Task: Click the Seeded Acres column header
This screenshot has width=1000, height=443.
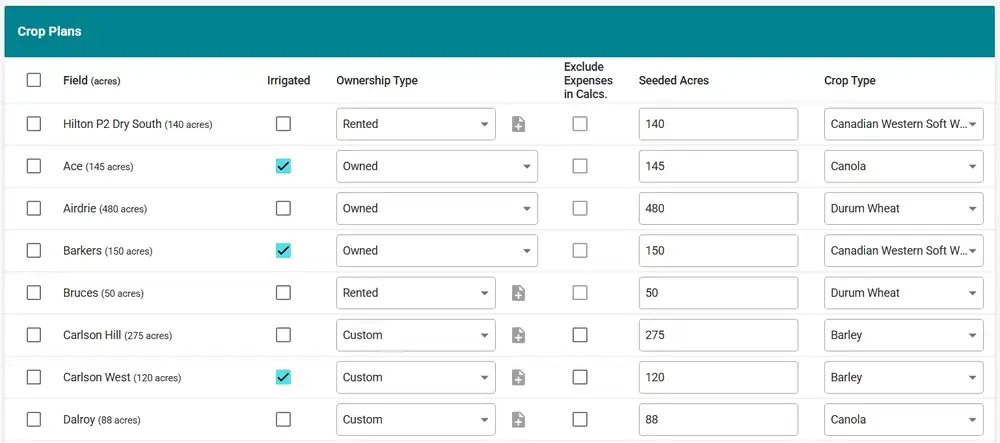Action: 673,80
